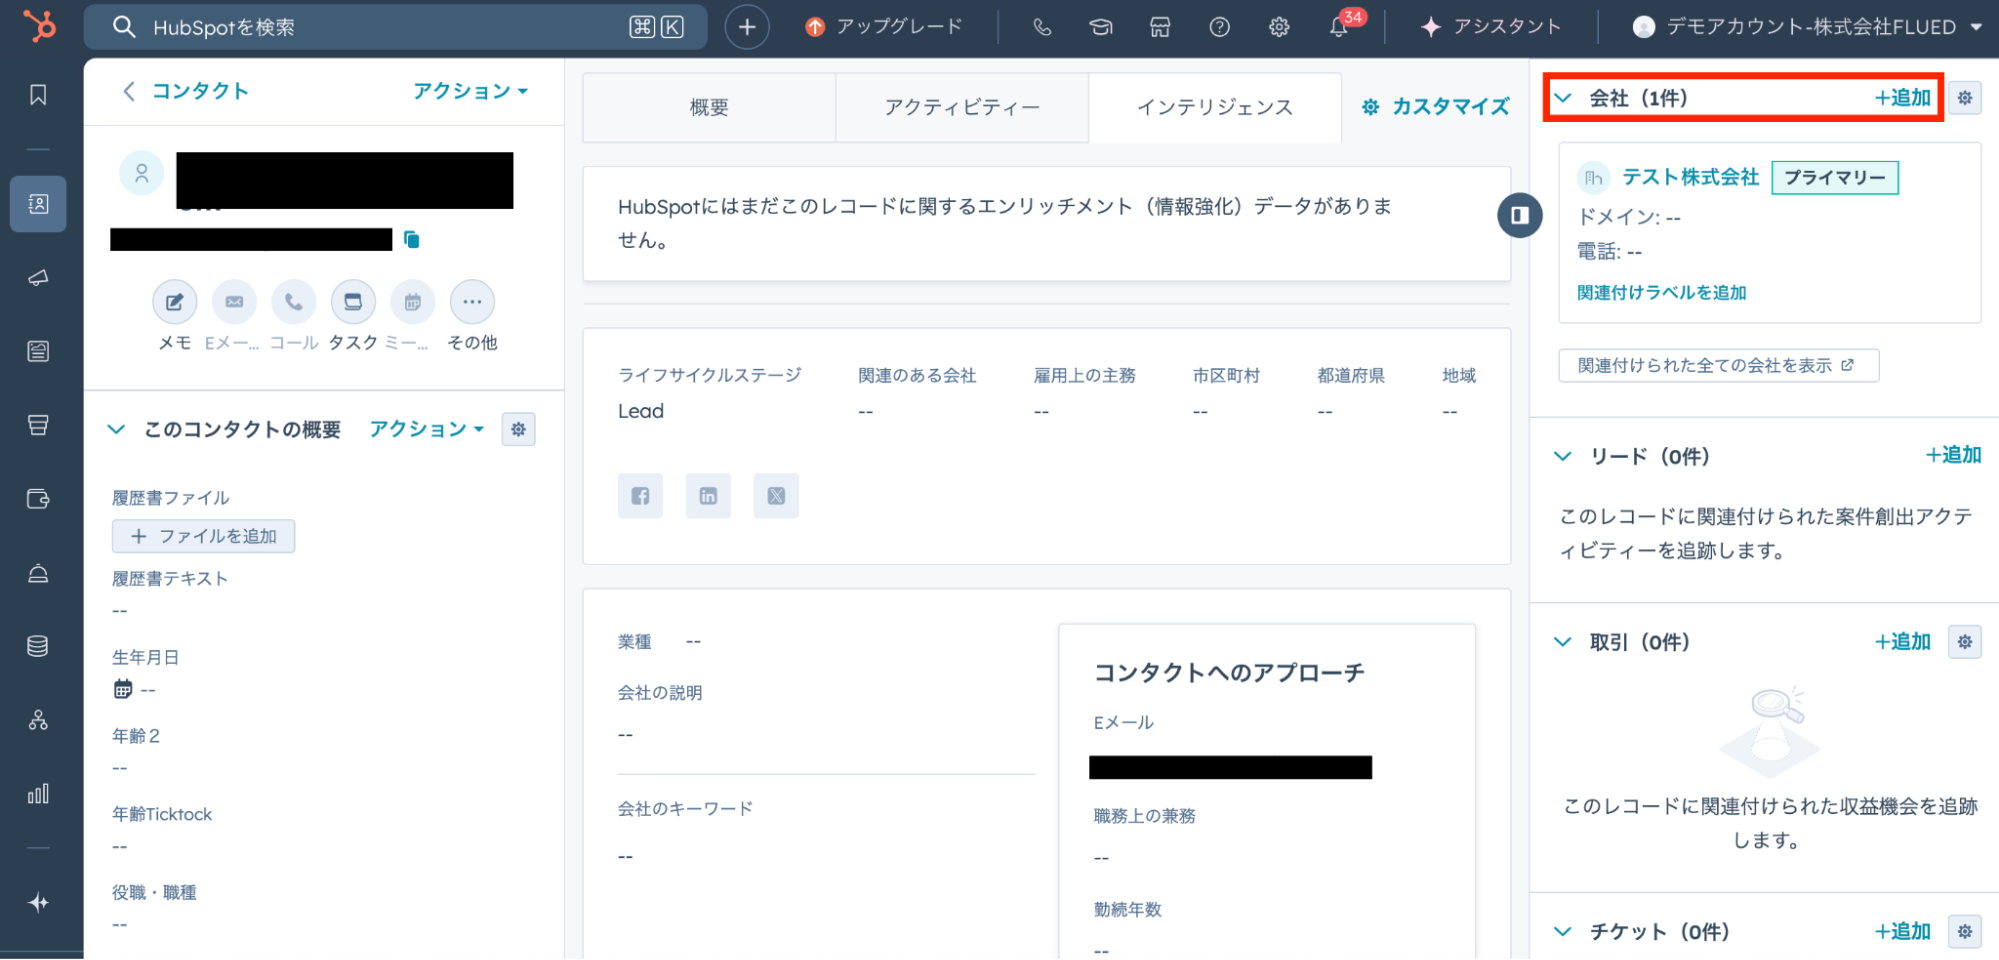1999x960 pixels.
Task: Click 関連付けられた全ての会社を表示 button
Action: pyautogui.click(x=1717, y=365)
